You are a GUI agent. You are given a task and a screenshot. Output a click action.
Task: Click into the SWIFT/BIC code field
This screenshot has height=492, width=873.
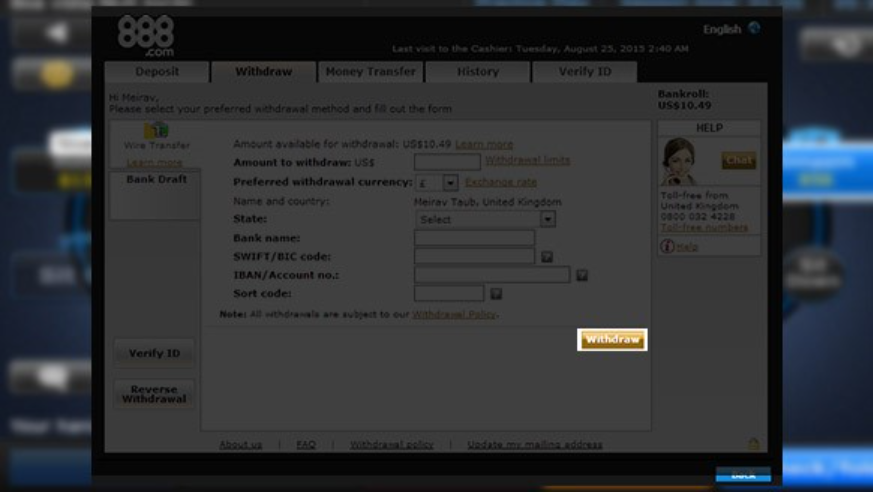(474, 256)
